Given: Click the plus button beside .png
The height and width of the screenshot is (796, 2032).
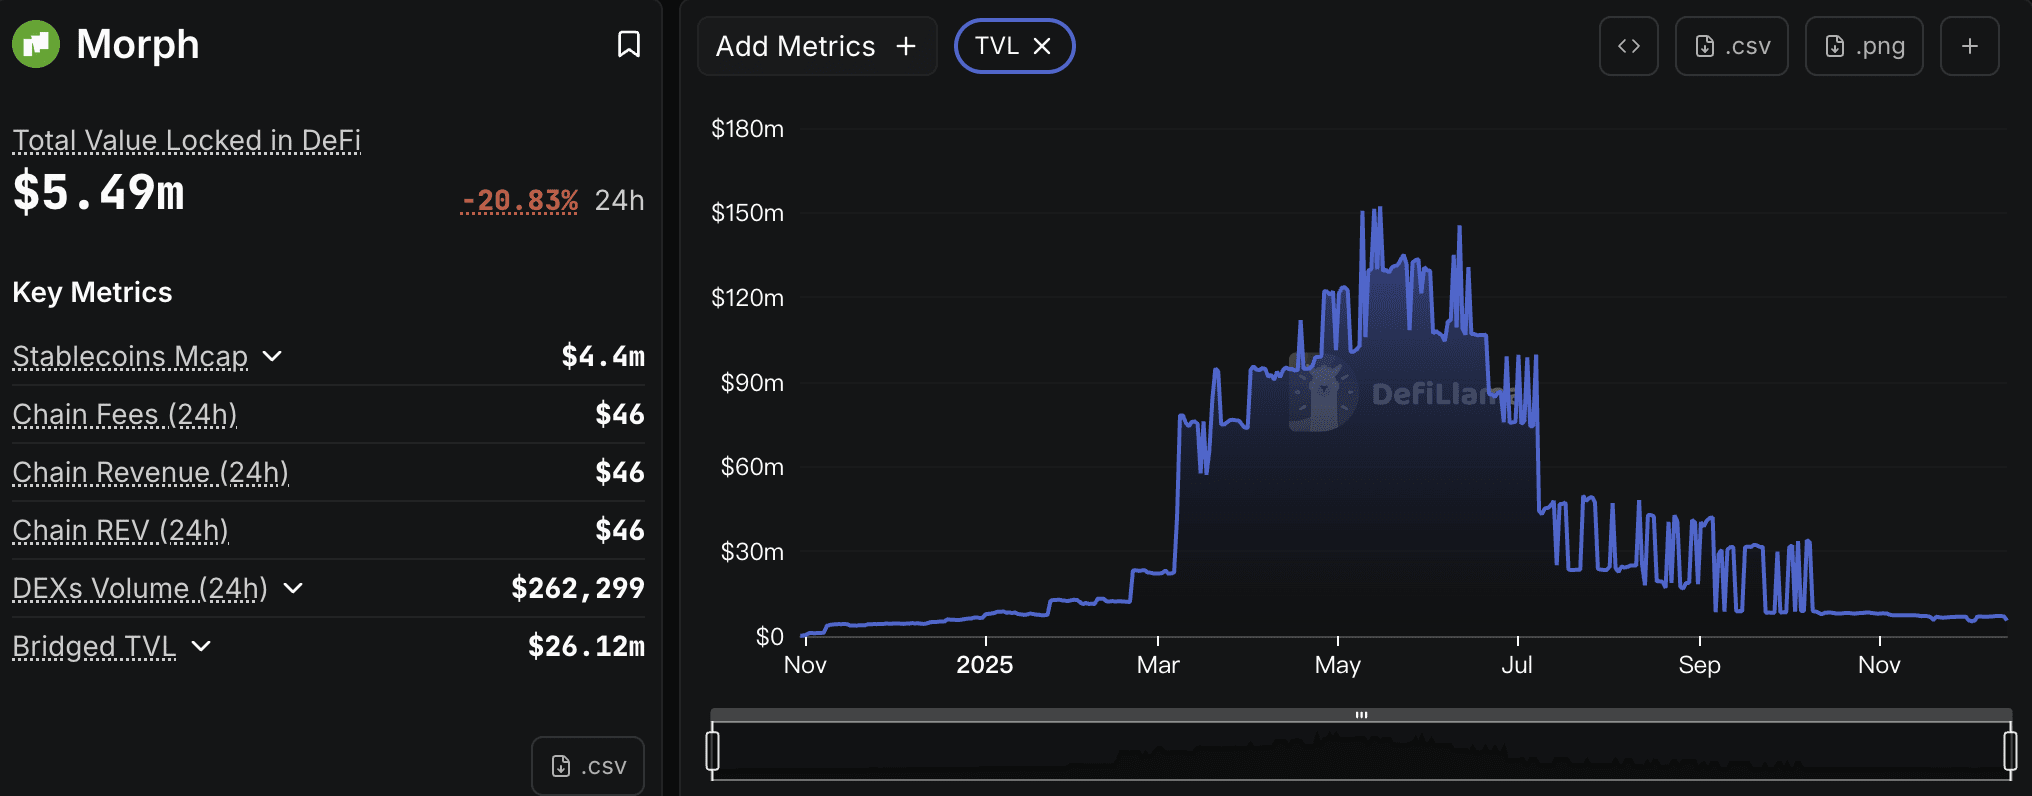Looking at the screenshot, I should 1970,46.
